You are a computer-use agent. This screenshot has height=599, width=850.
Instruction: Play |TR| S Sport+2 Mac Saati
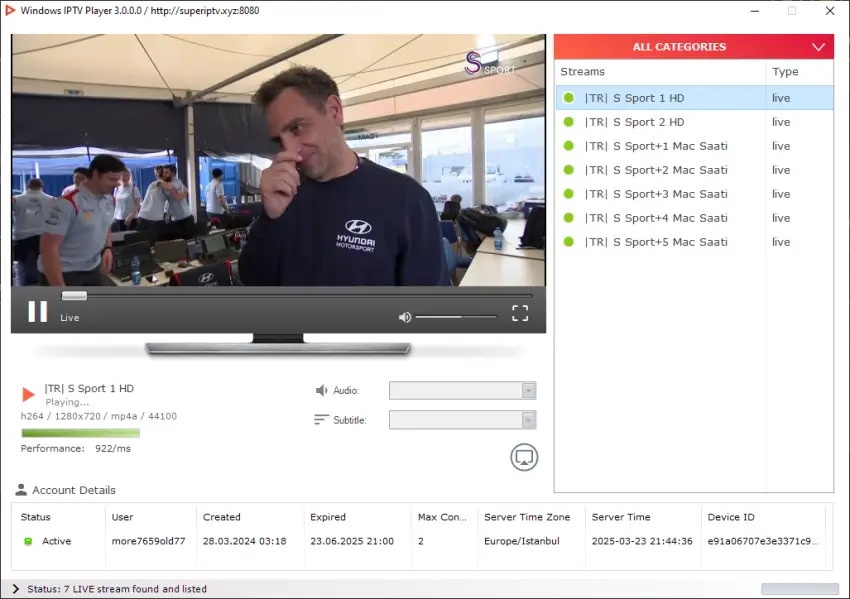tap(694, 170)
